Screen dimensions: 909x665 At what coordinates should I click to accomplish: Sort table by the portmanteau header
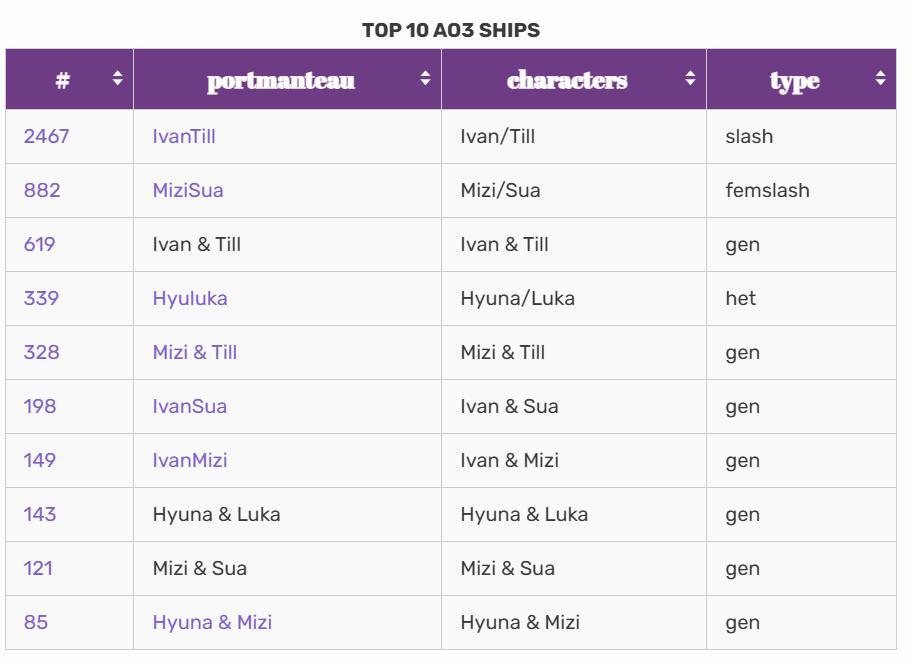coord(280,80)
